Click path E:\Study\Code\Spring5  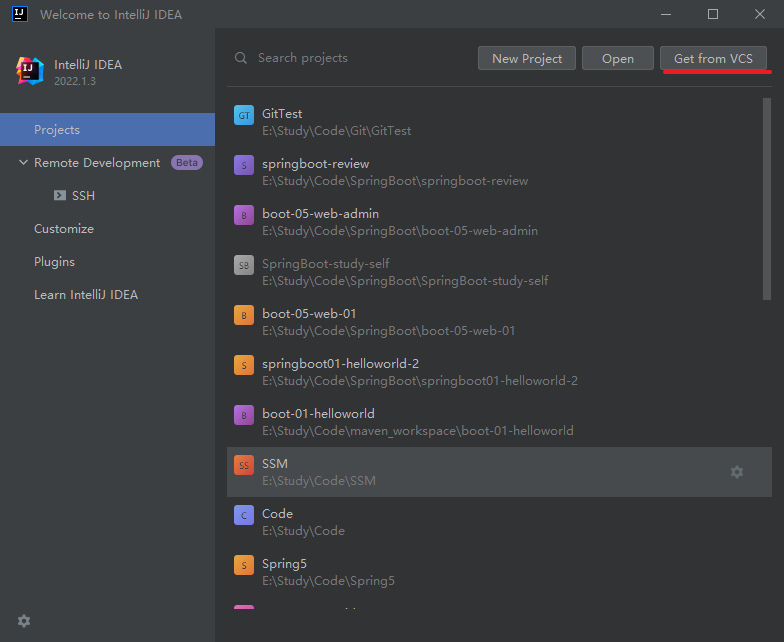[x=328, y=580]
